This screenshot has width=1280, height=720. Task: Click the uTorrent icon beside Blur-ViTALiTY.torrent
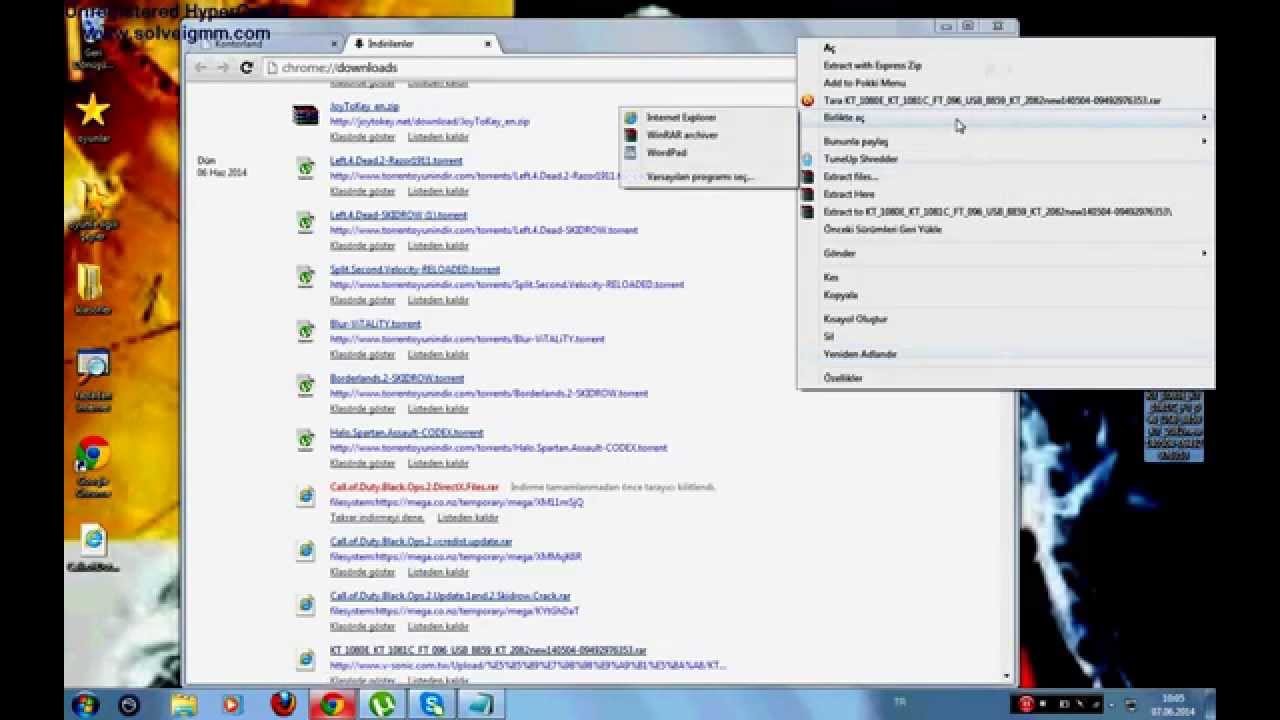tap(306, 331)
